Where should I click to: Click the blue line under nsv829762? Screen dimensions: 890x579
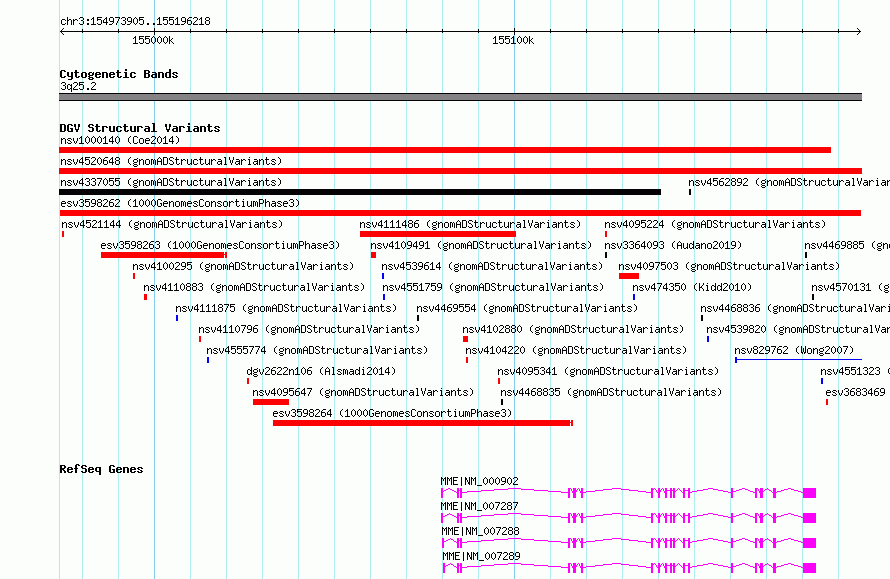tap(799, 360)
